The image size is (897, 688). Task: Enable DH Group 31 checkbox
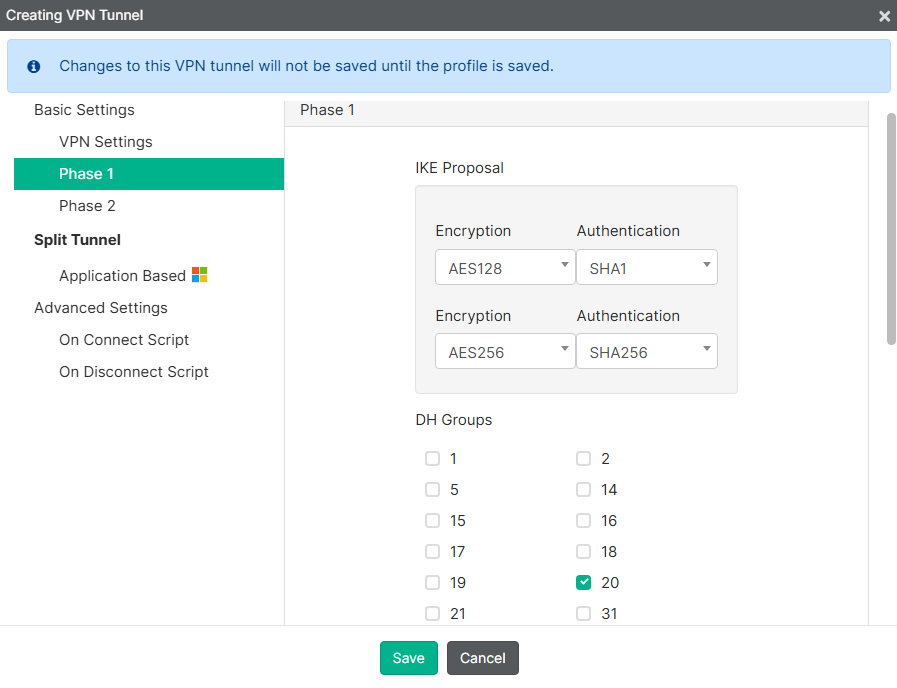tap(583, 613)
